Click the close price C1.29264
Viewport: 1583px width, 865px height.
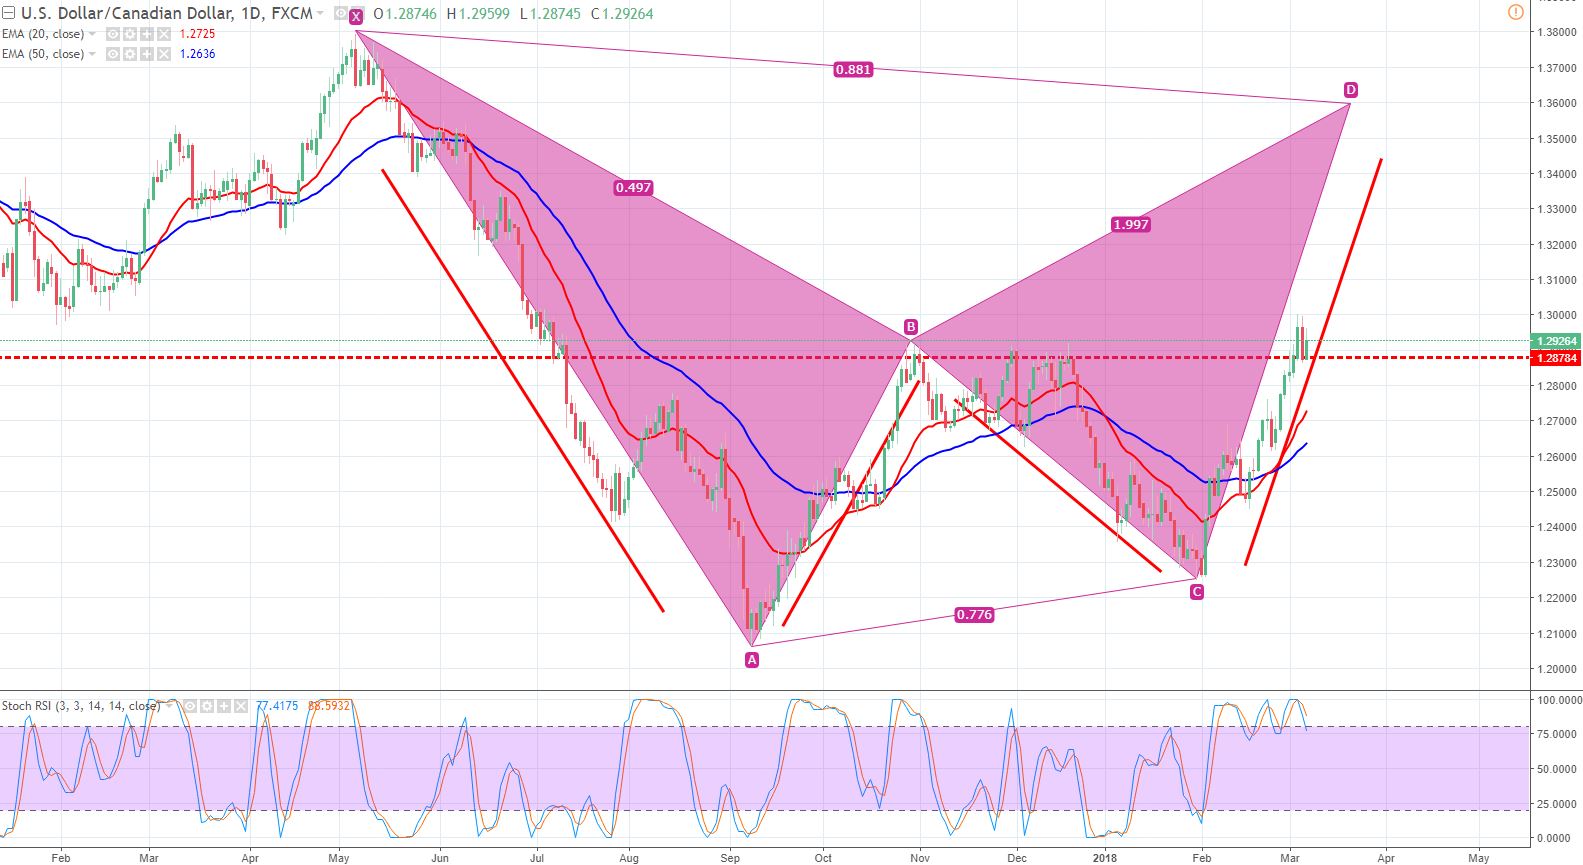(622, 13)
